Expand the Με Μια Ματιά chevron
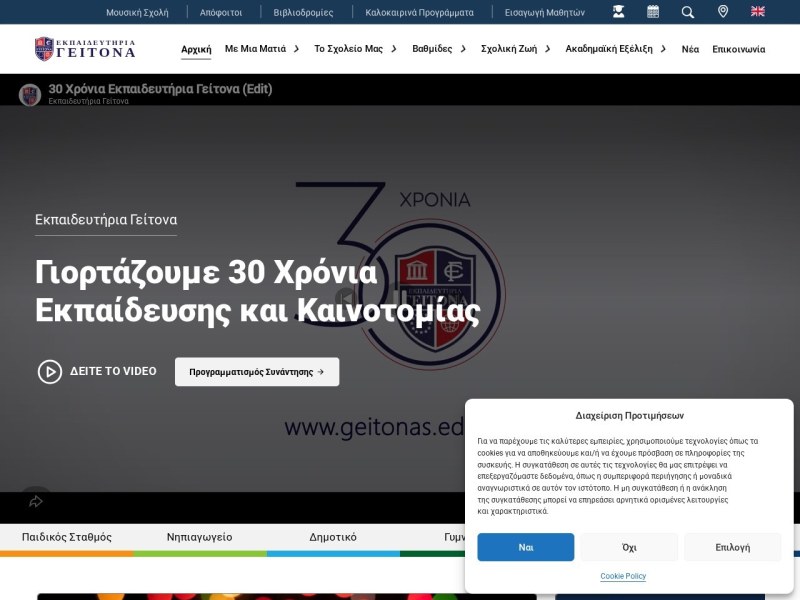The width and height of the screenshot is (800, 600). click(296, 49)
